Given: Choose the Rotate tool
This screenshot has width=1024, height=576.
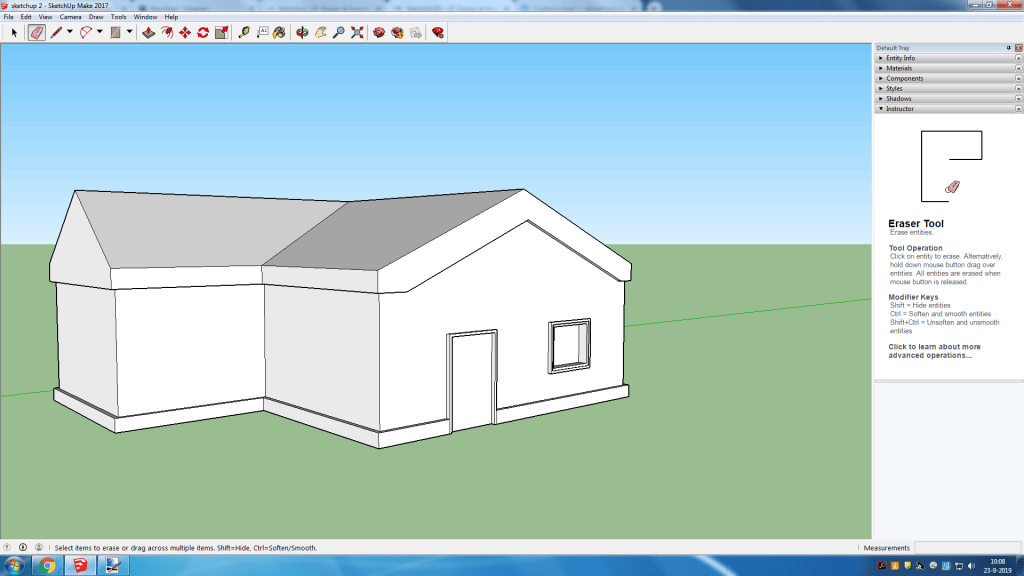Looking at the screenshot, I should (x=203, y=32).
